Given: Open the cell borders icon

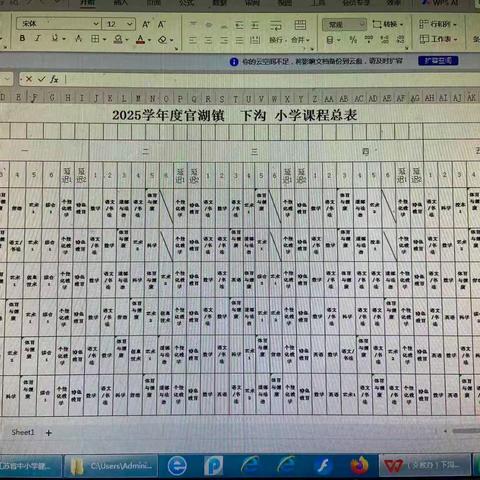Looking at the screenshot, I should 95,39.
